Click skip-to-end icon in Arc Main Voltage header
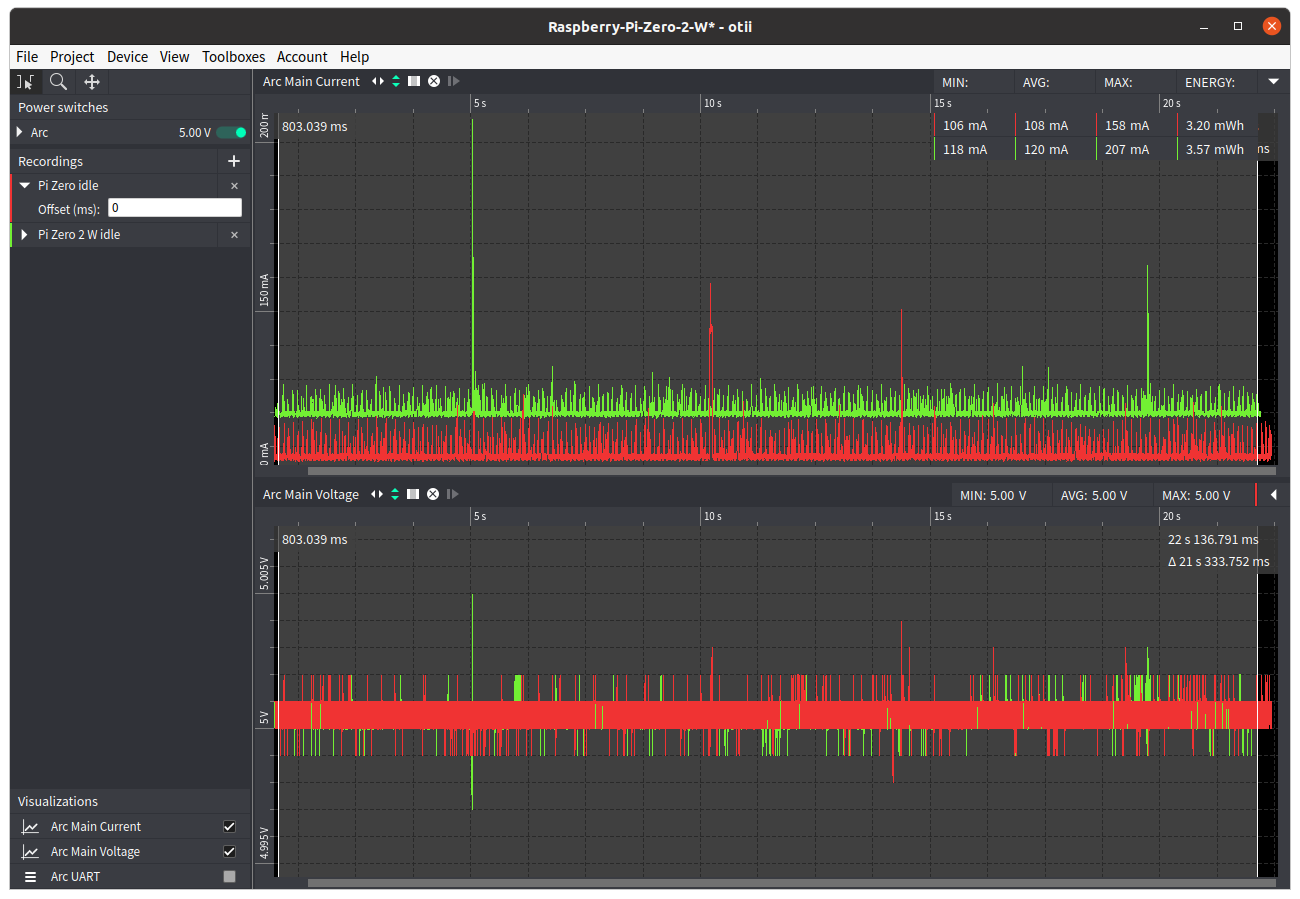Screen dimensions: 1300x899 [453, 494]
